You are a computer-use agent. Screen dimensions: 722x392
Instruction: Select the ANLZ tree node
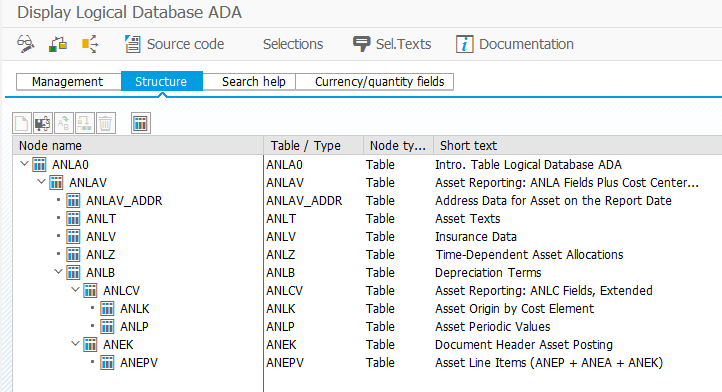tap(101, 255)
